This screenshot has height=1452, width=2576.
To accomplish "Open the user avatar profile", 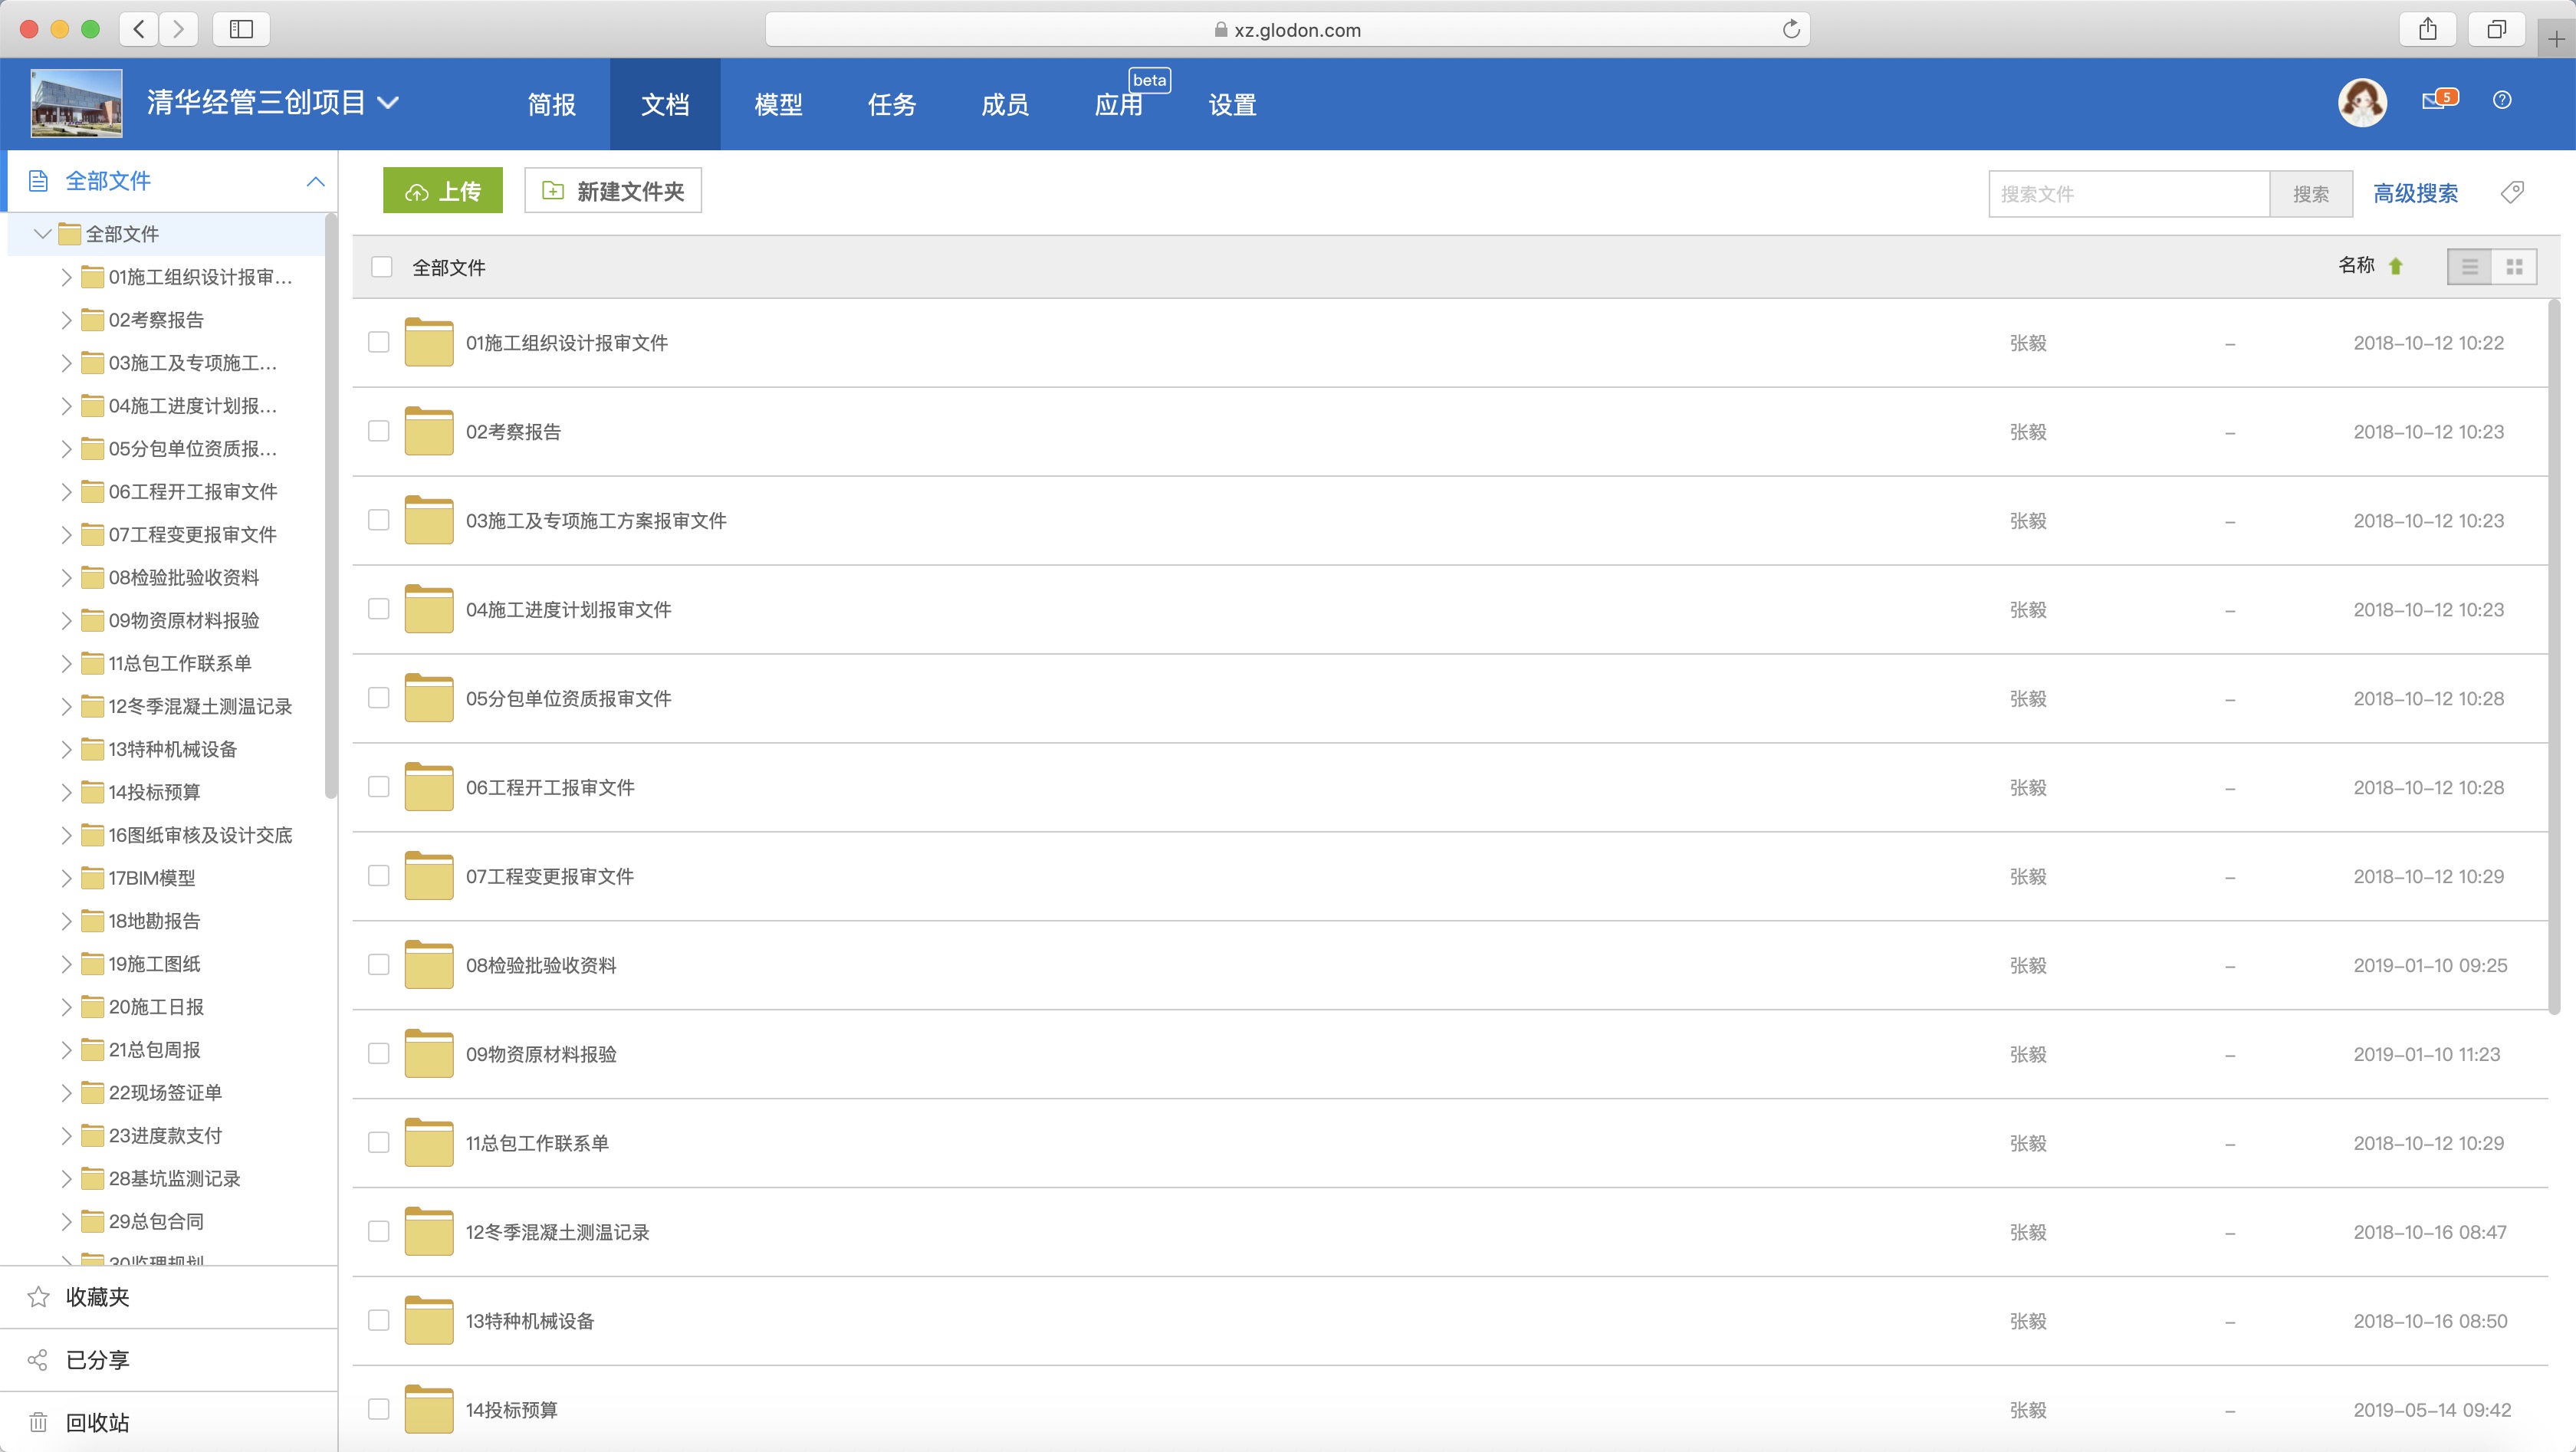I will pos(2362,102).
